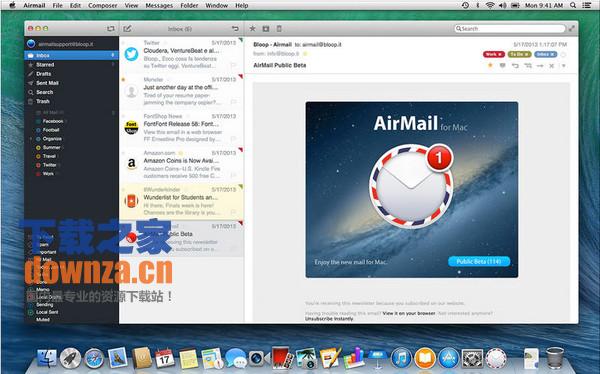Open the Wunderlist for Students email
The height and width of the screenshot is (374, 600).
point(181,202)
